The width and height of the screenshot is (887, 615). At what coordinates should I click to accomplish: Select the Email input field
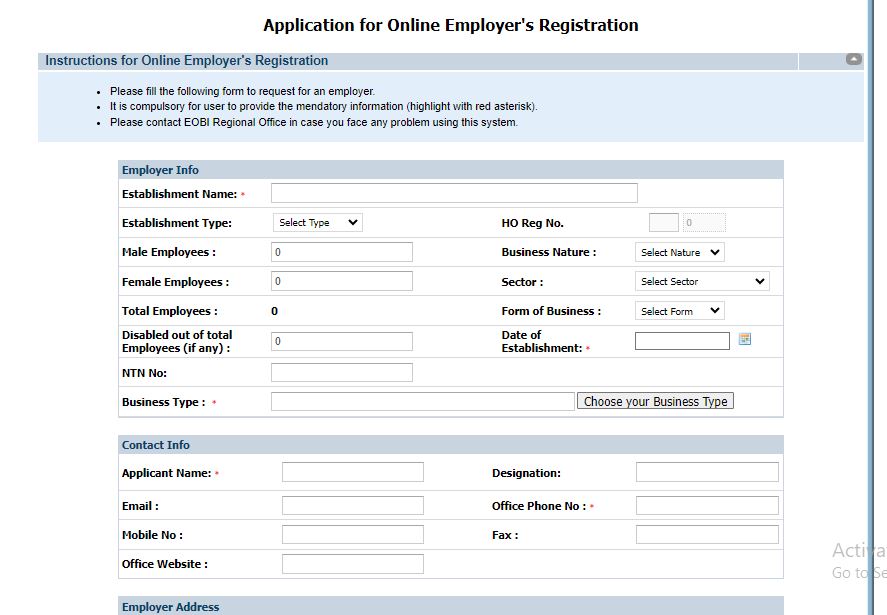[x=352, y=505]
